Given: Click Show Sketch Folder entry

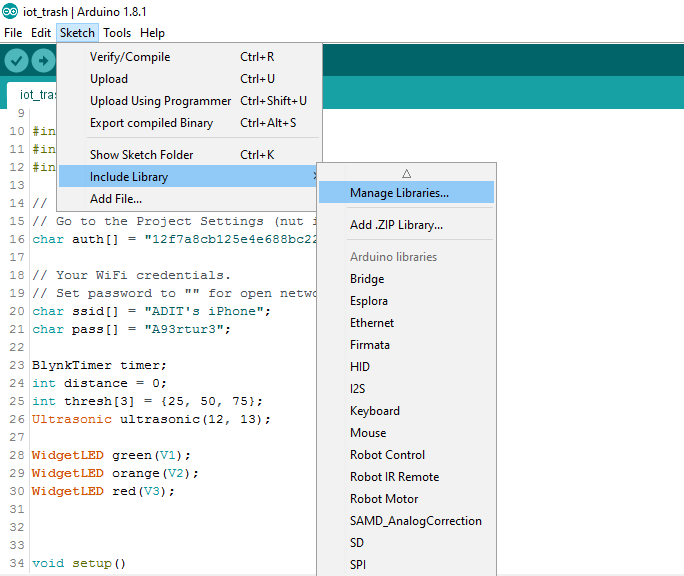Looking at the screenshot, I should [x=141, y=155].
